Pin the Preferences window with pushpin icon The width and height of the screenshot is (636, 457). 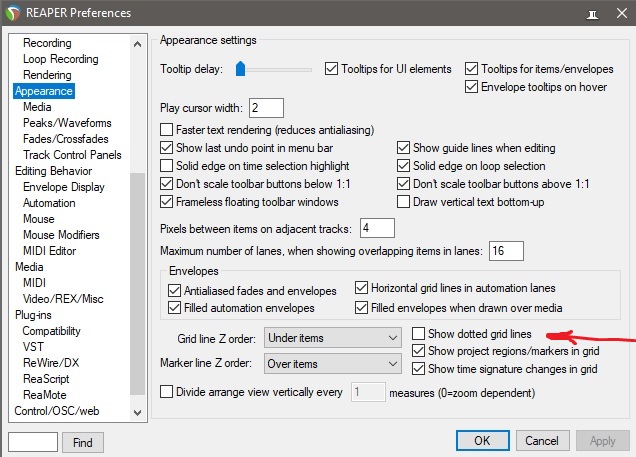point(592,15)
